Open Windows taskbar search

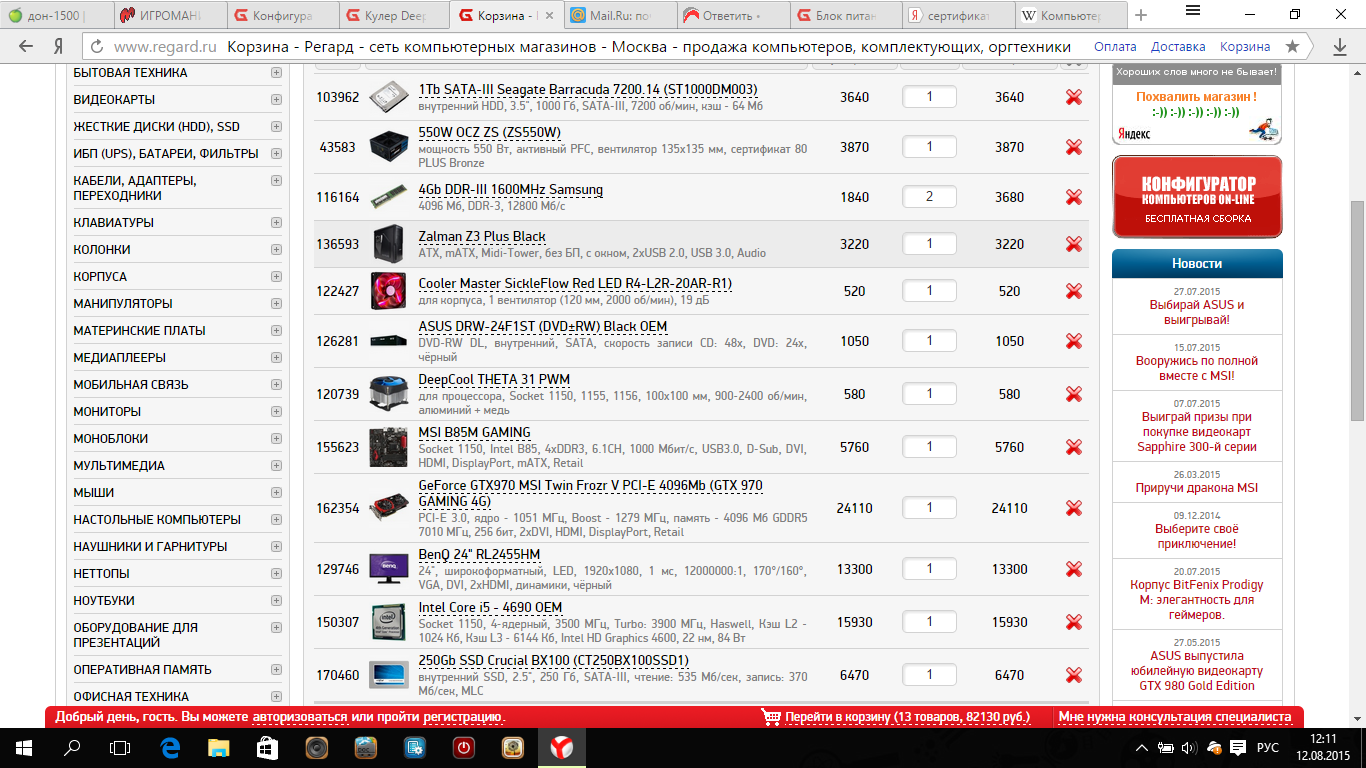(72, 748)
